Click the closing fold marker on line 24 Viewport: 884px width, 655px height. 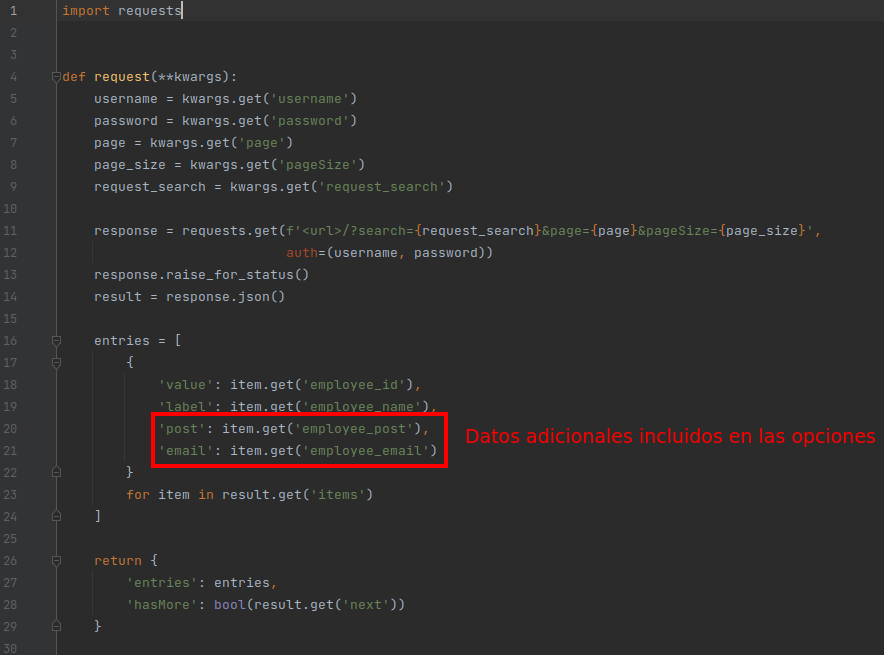(56, 516)
